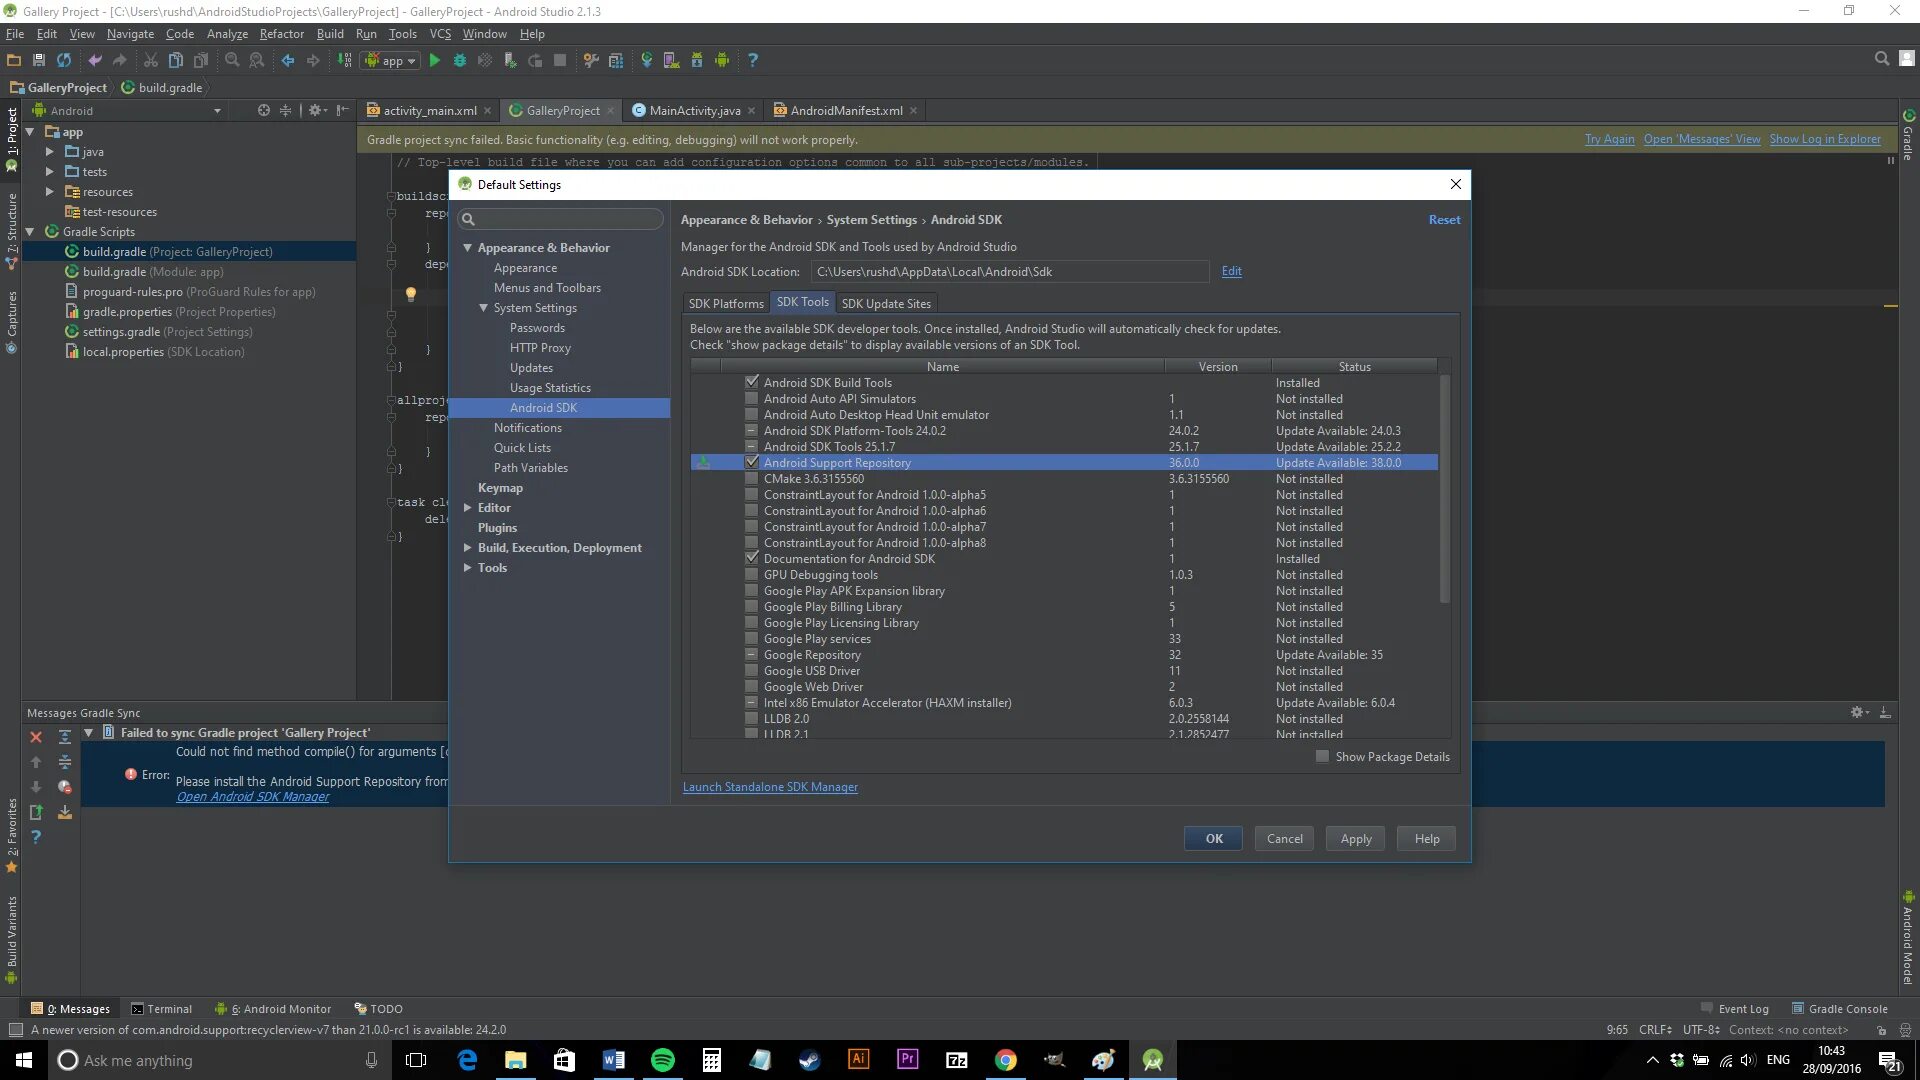Click the Help question mark in the toolbar
The height and width of the screenshot is (1080, 1920).
[x=753, y=60]
